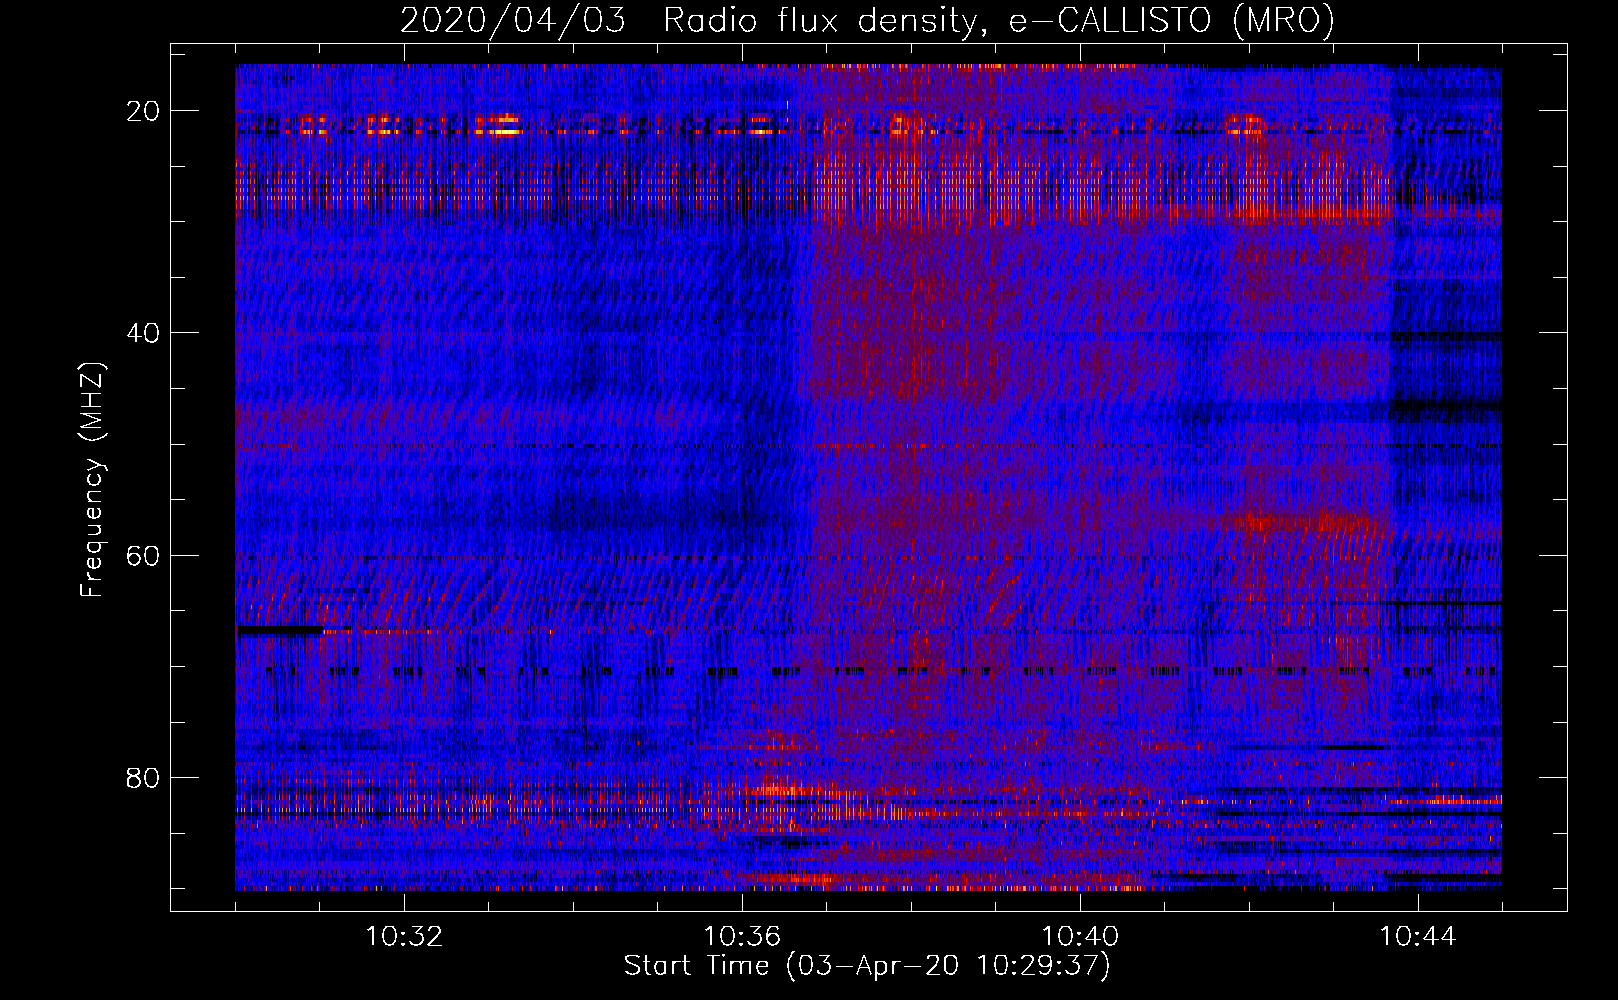Screen dimensions: 1618x1000
Task: Click the 'Frequency (MHZ)' axis label
Action: coord(92,480)
